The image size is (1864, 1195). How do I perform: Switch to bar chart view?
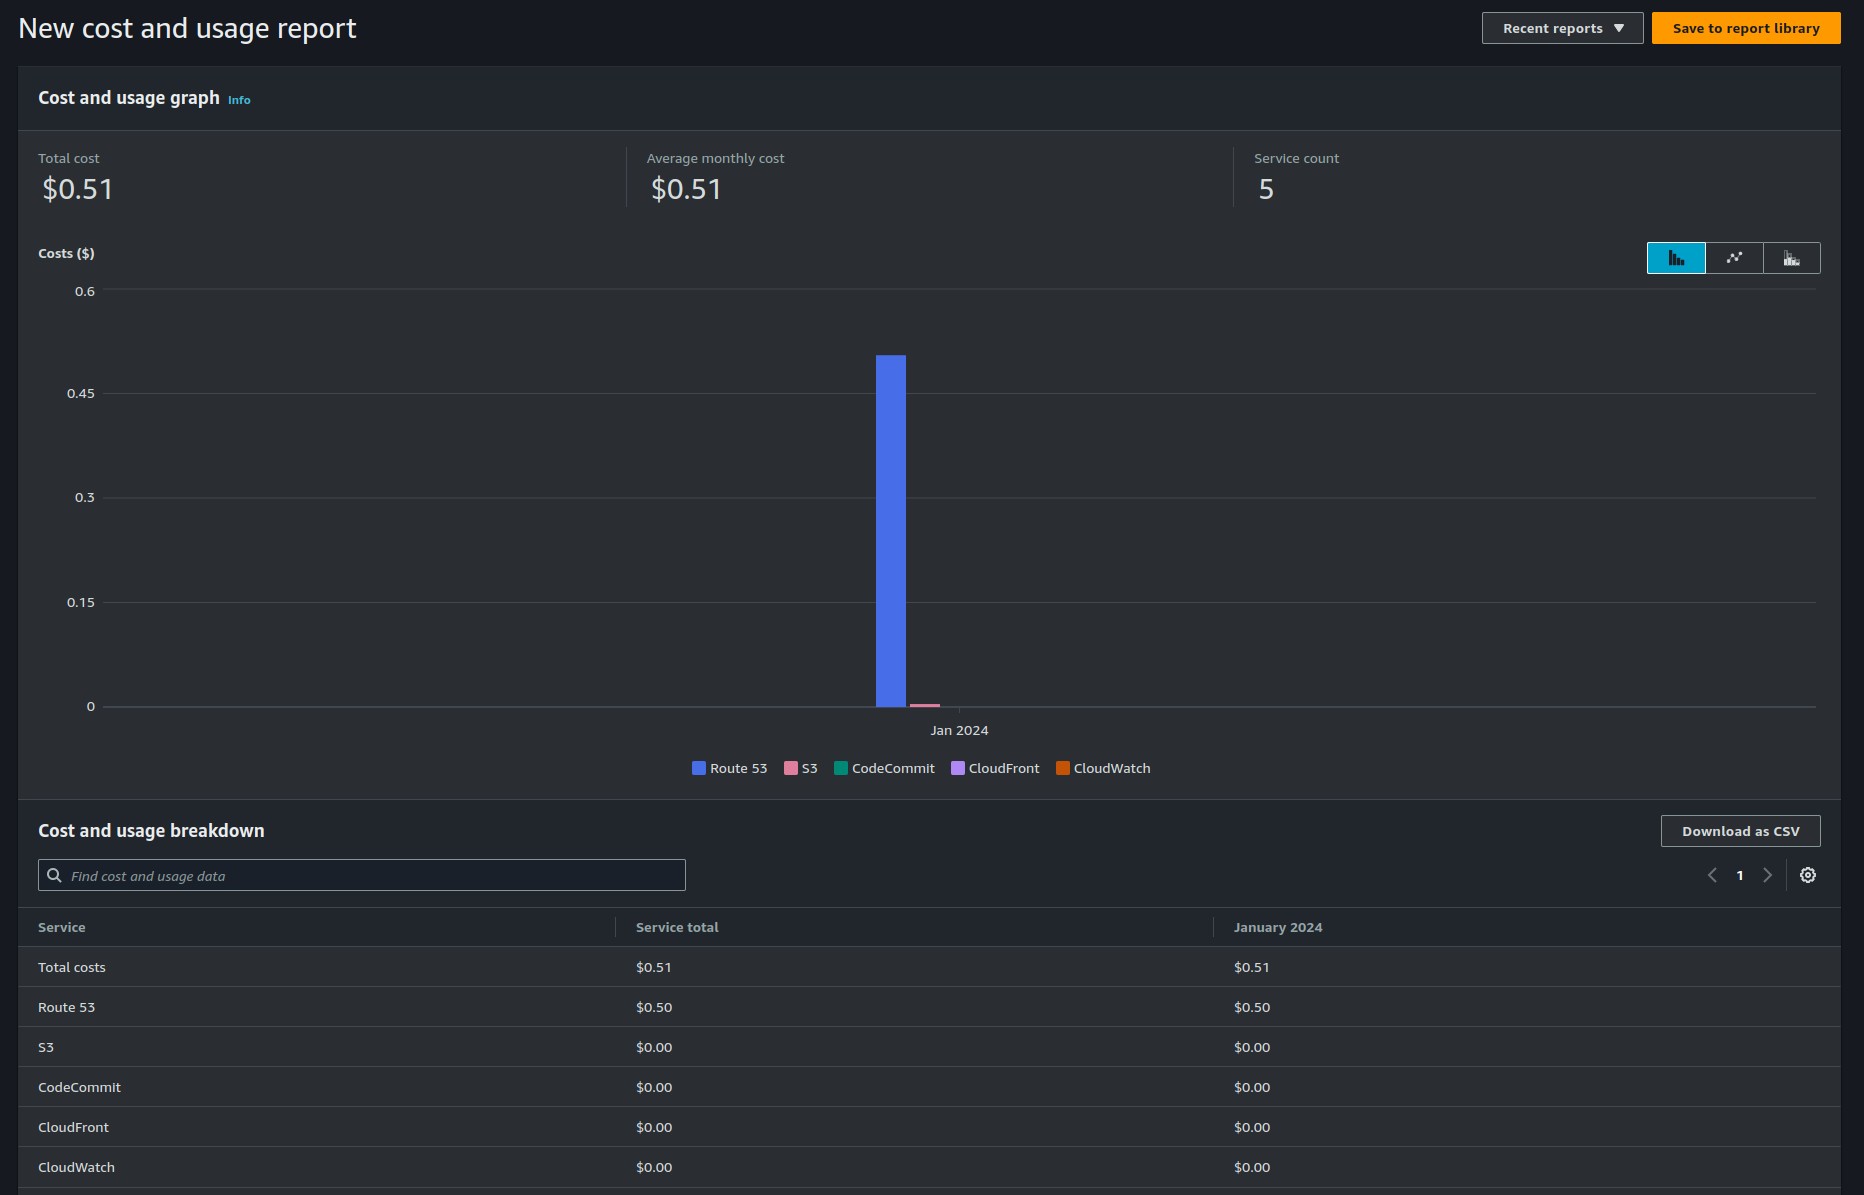pyautogui.click(x=1676, y=258)
